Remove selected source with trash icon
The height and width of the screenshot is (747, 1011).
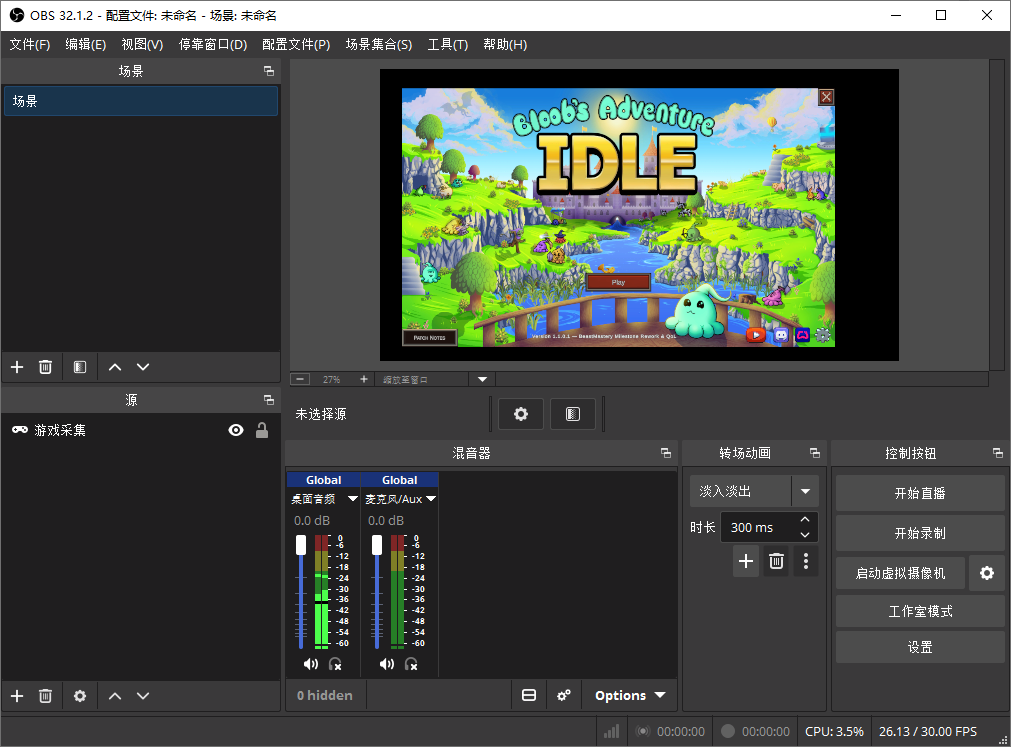pyautogui.click(x=45, y=695)
